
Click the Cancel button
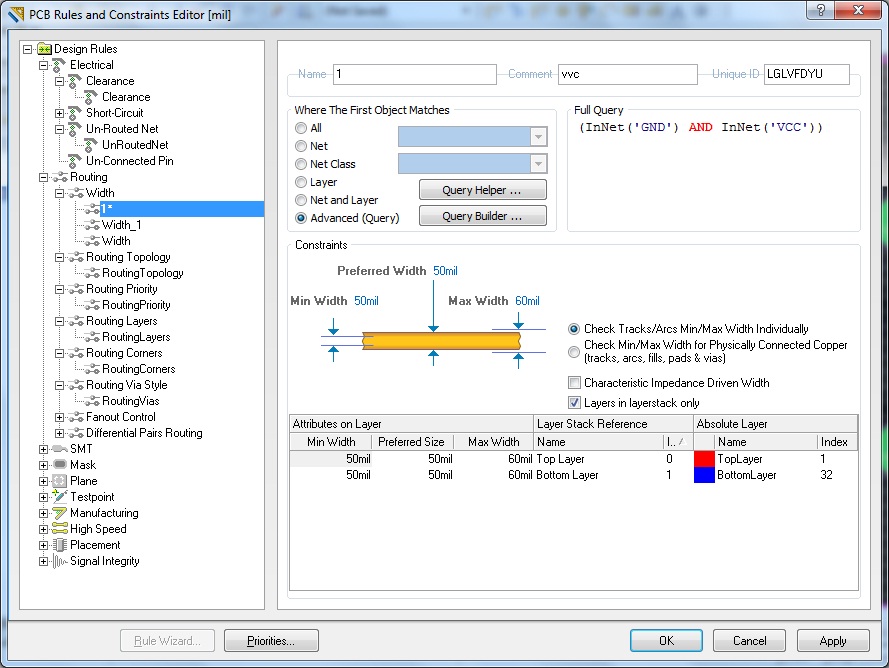(749, 641)
